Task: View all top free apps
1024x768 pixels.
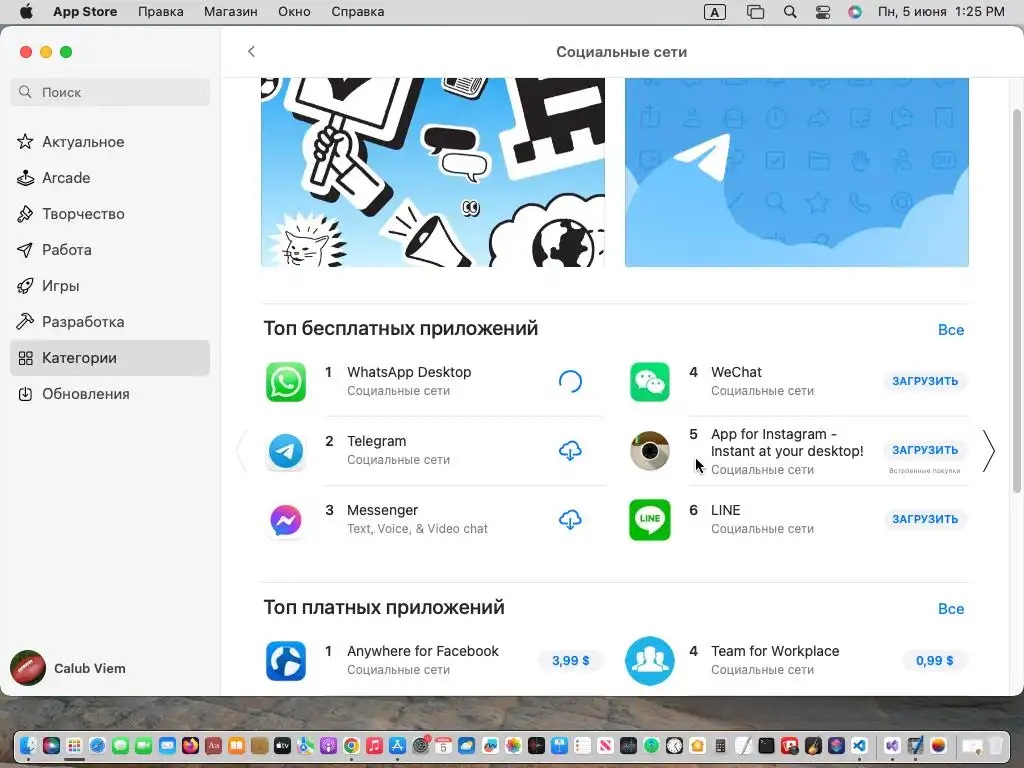Action: pyautogui.click(x=951, y=330)
